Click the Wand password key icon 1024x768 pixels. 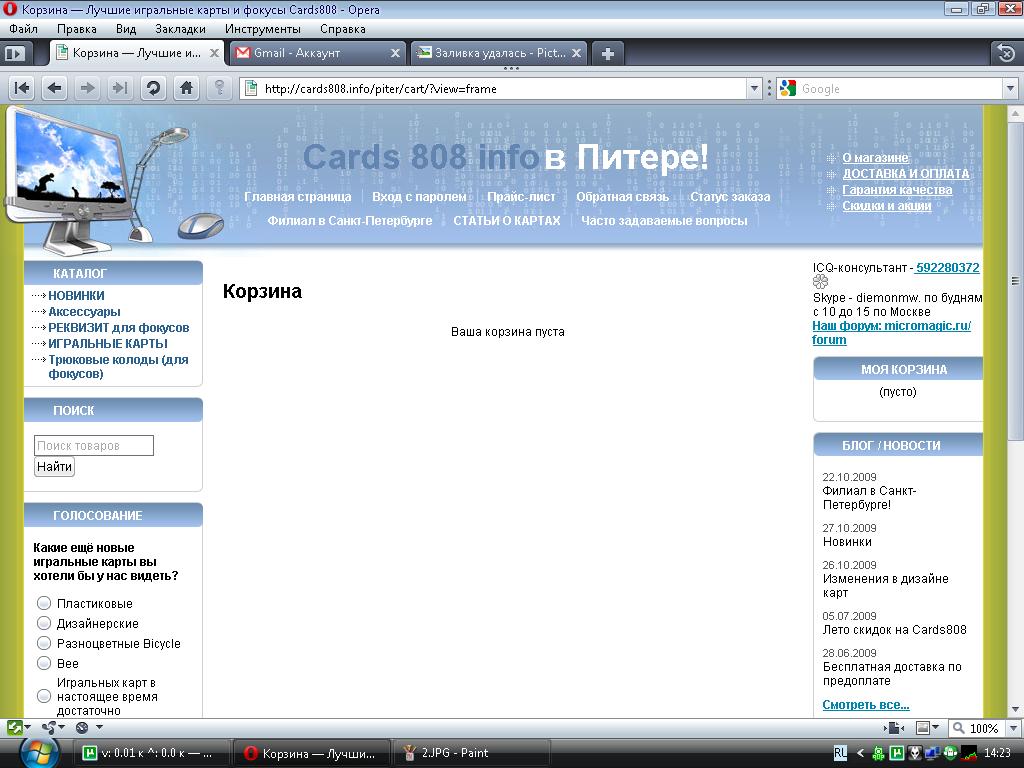click(219, 88)
